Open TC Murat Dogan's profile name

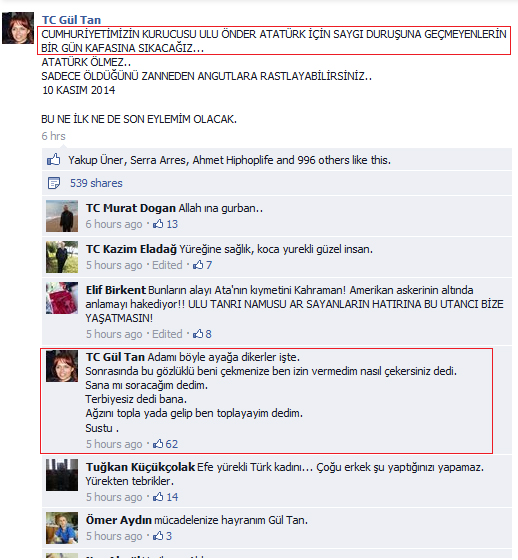coord(131,208)
